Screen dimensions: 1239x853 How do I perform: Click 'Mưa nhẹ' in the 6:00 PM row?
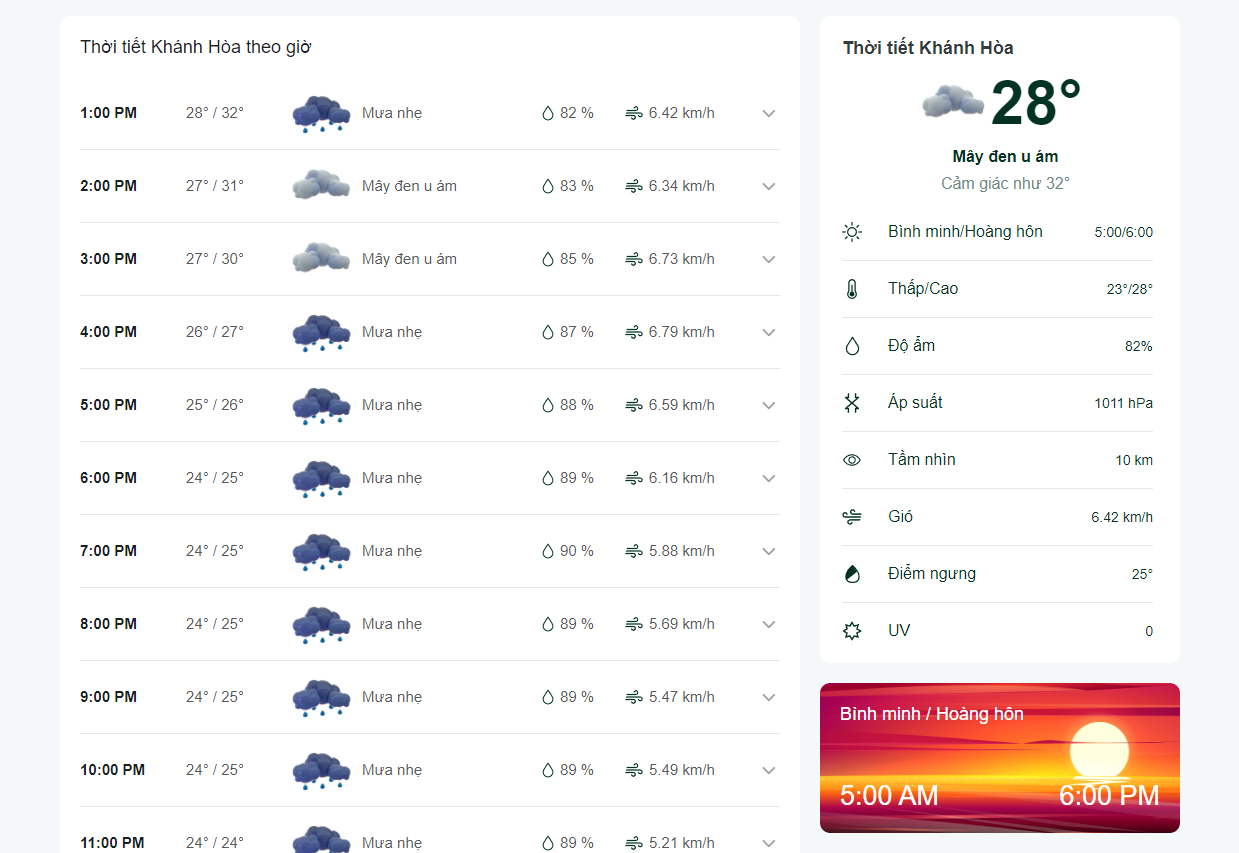[x=392, y=478]
